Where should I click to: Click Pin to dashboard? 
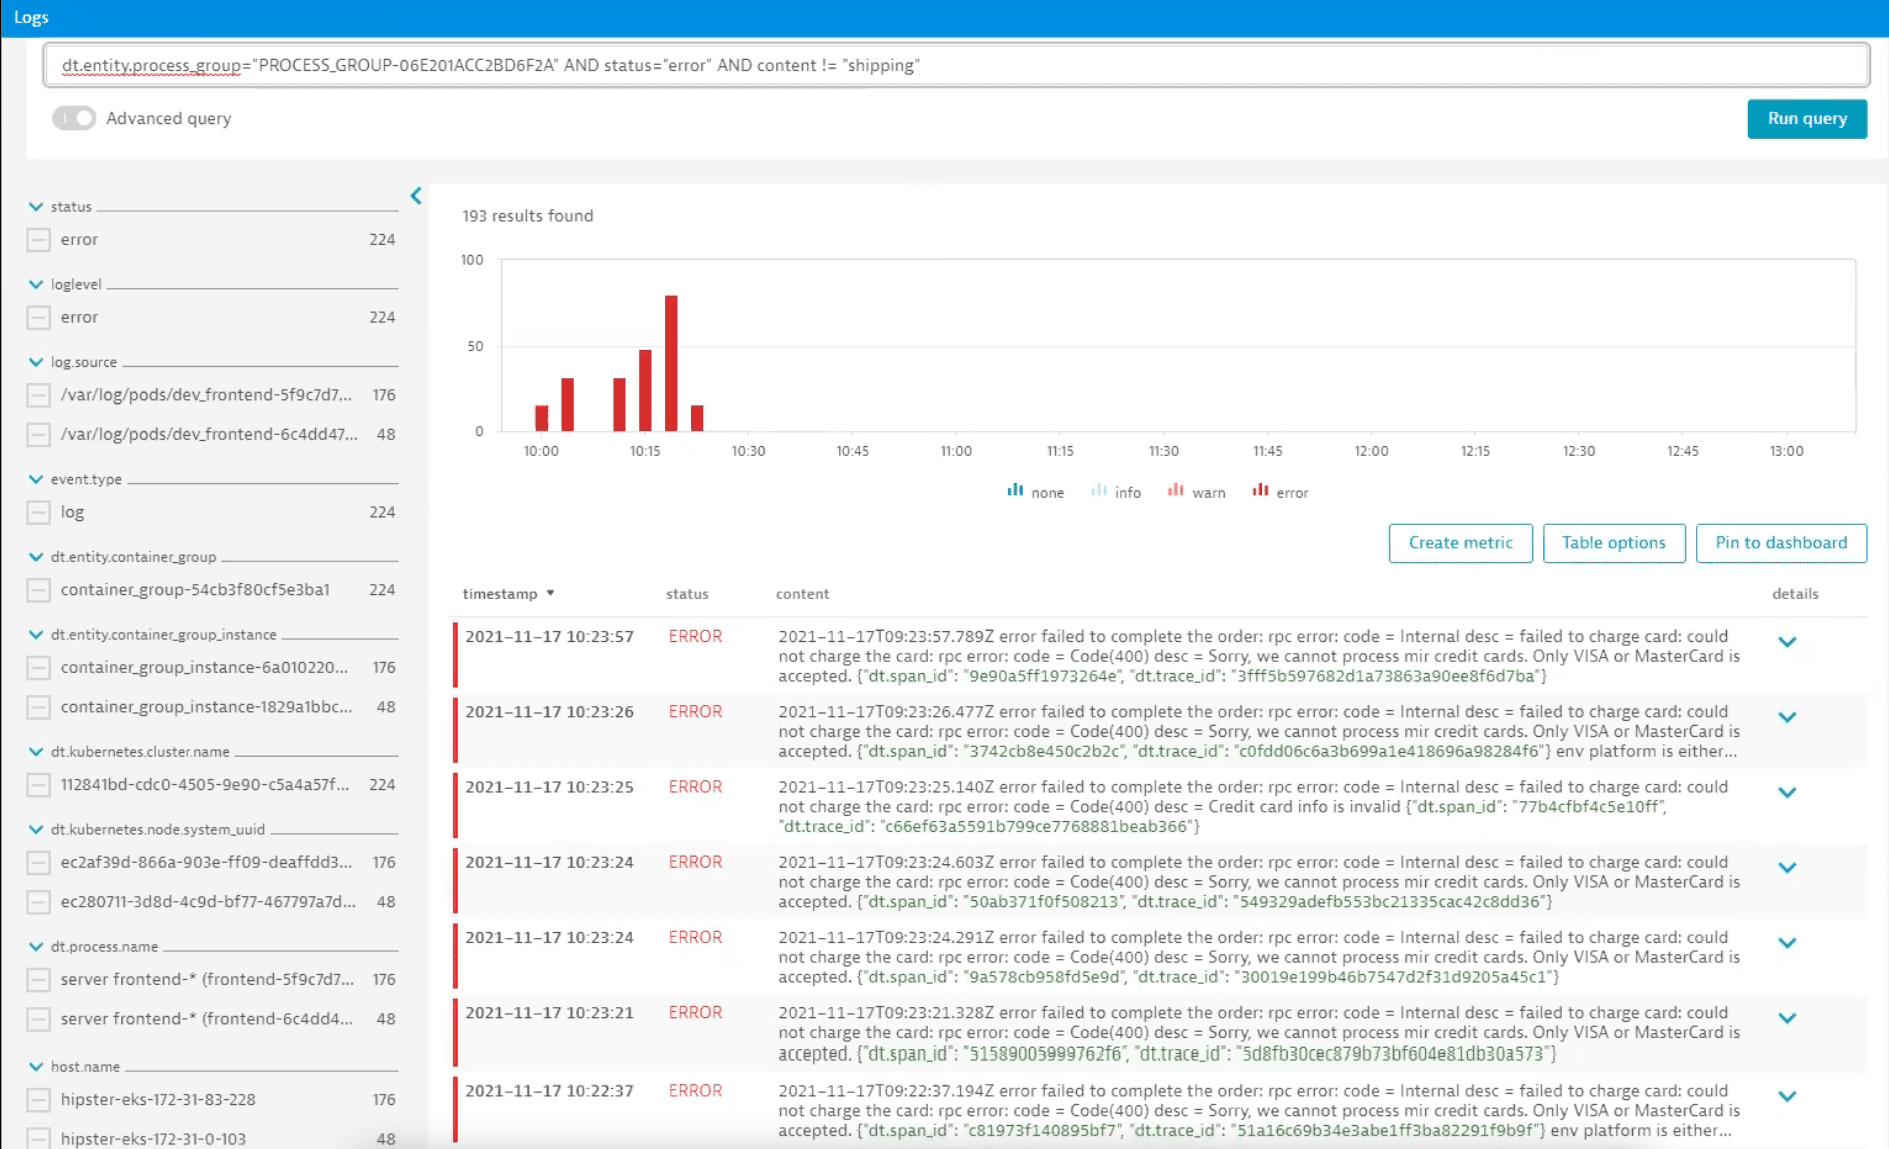pyautogui.click(x=1780, y=543)
